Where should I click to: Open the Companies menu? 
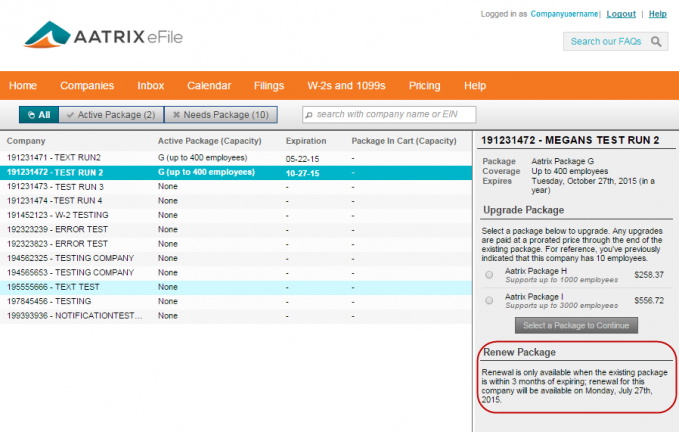tap(87, 86)
